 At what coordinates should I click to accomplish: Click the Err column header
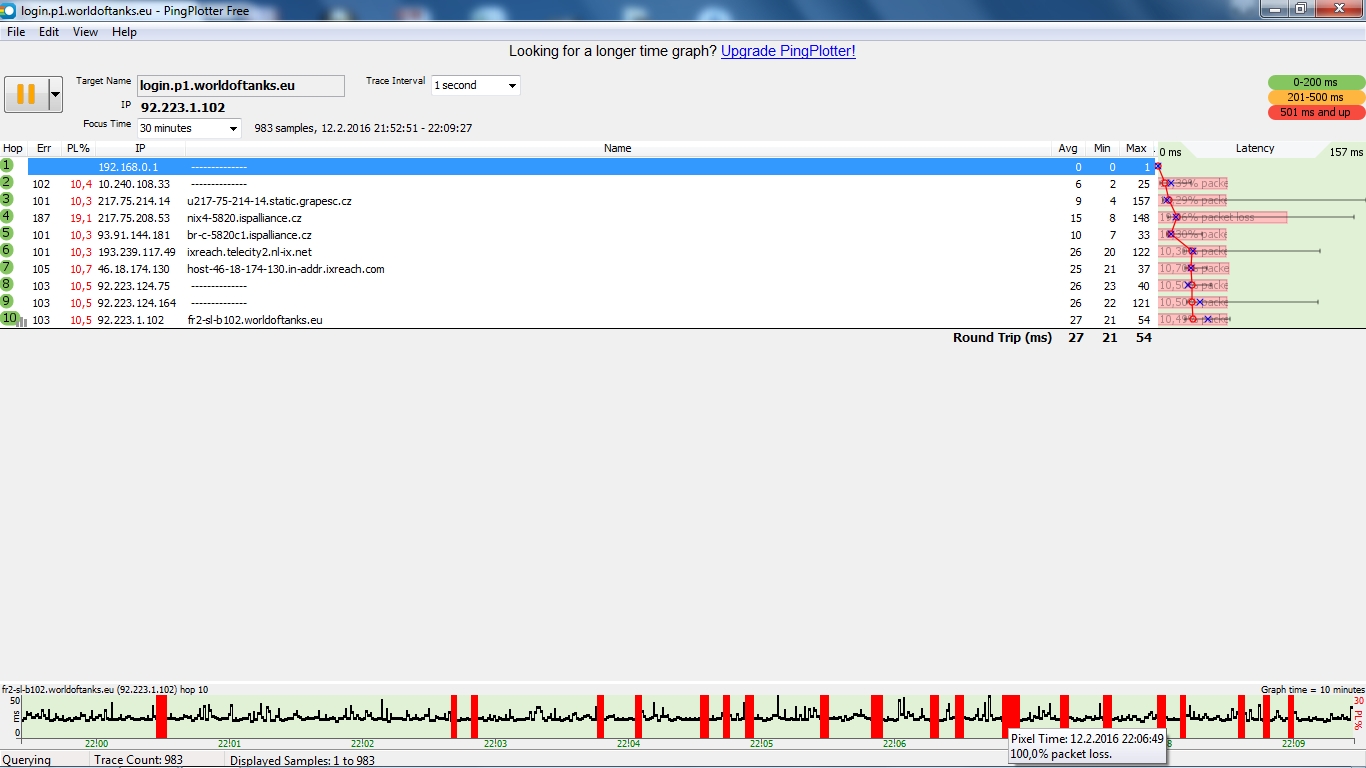coord(44,148)
